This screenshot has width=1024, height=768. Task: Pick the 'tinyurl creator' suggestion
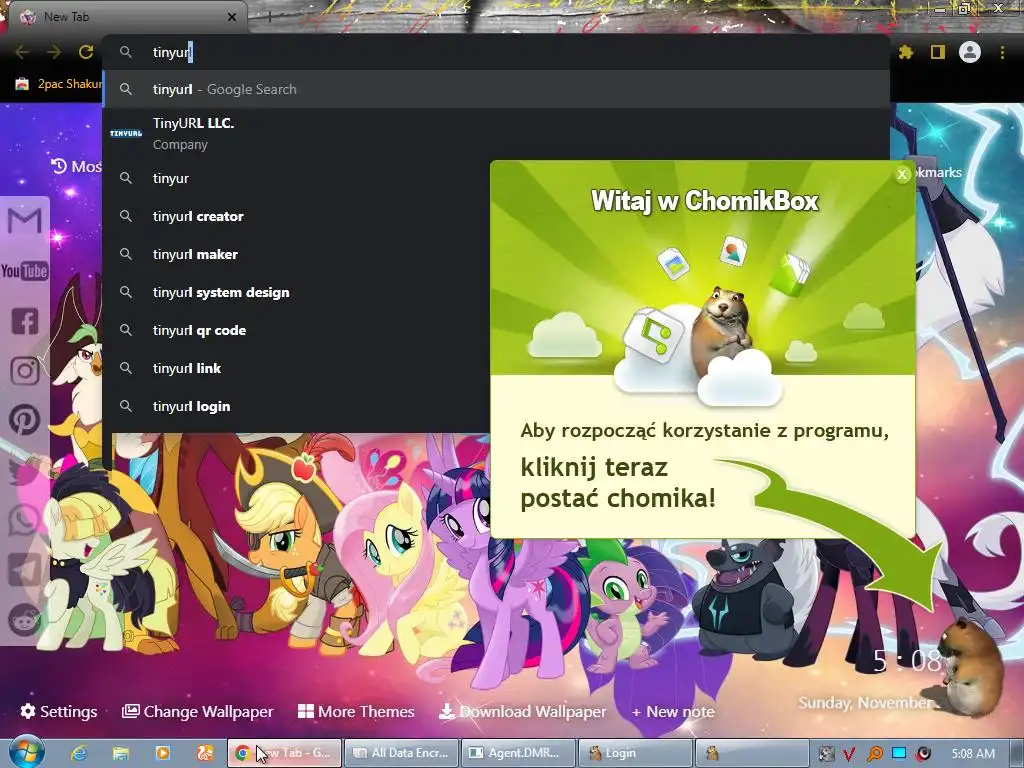pos(297,216)
